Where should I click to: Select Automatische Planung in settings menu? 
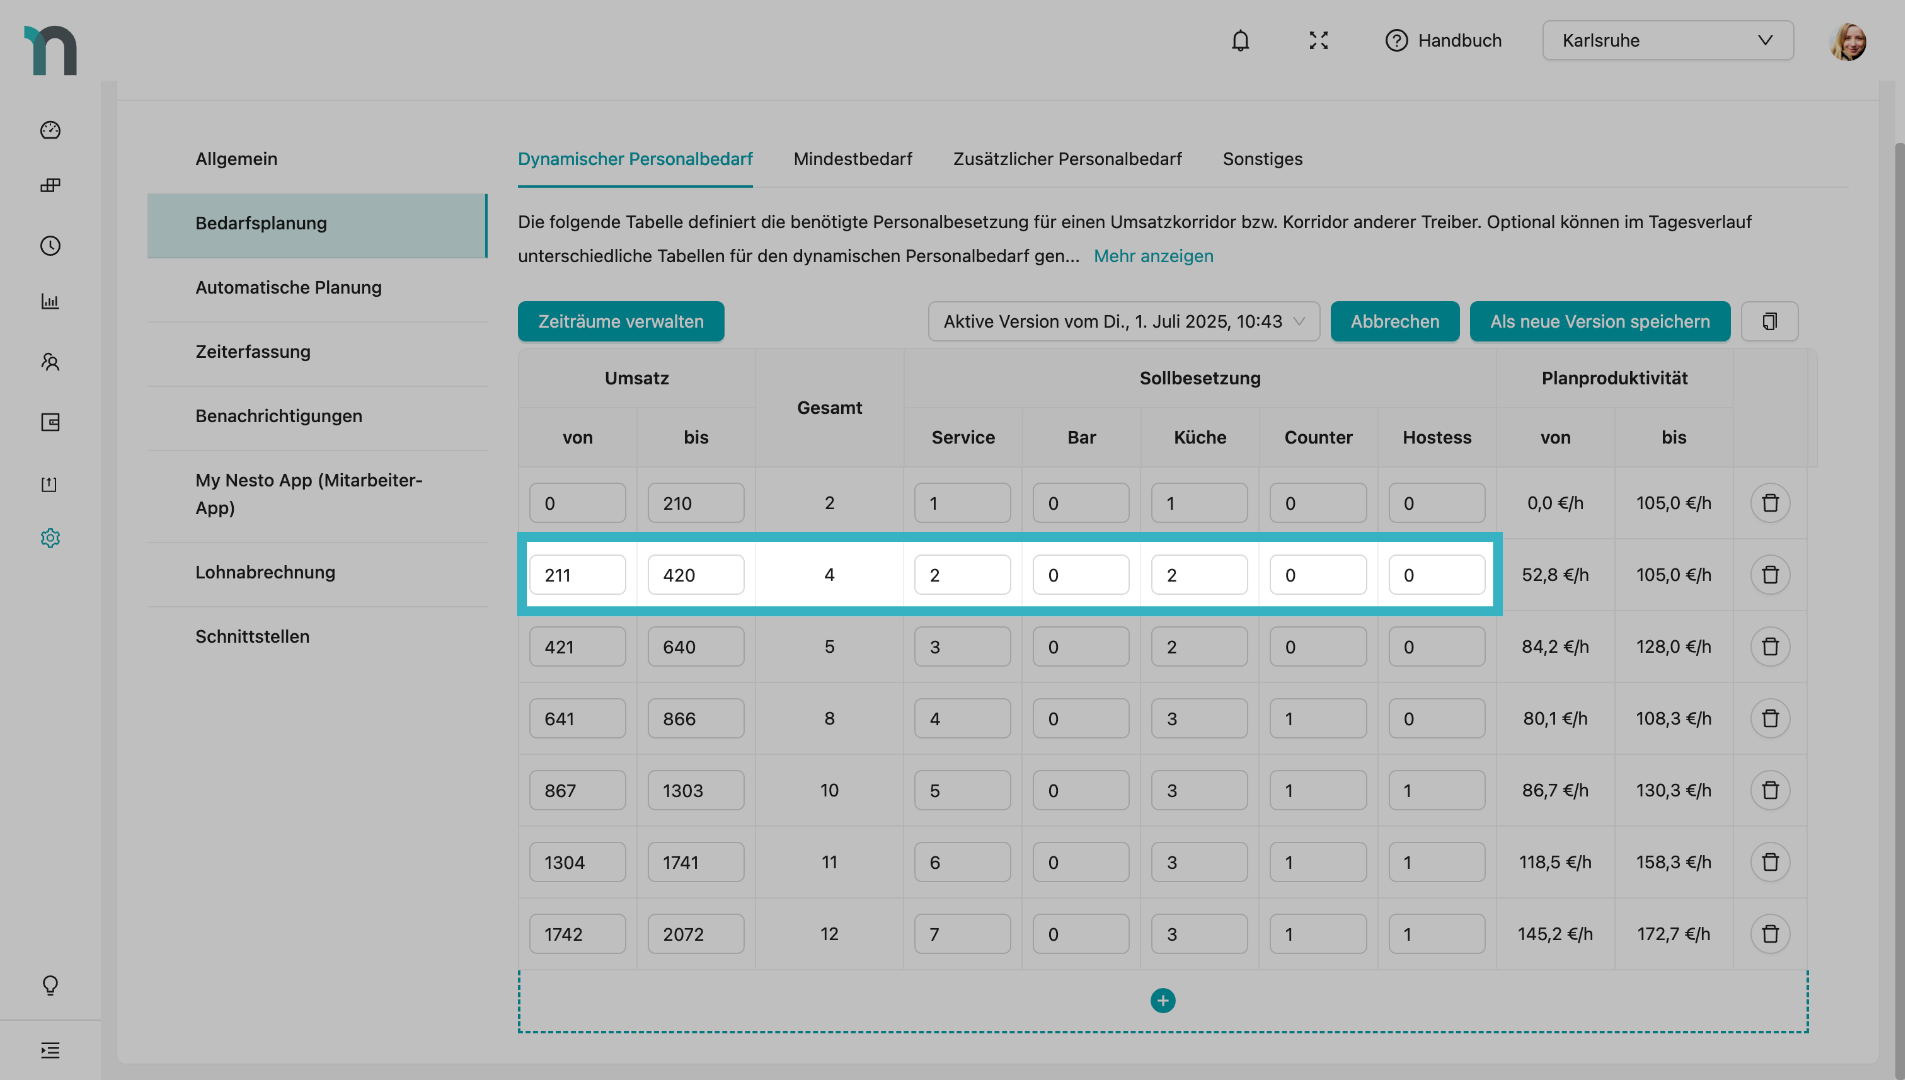click(288, 288)
